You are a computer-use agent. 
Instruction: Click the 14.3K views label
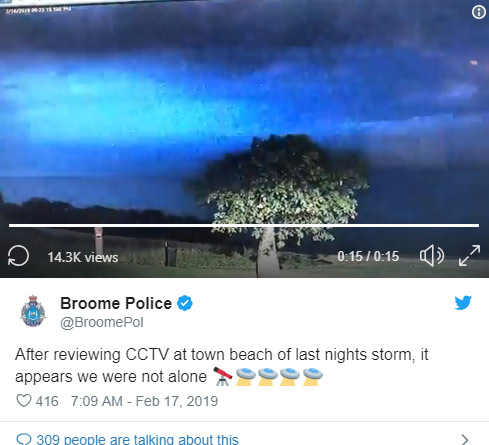83,257
